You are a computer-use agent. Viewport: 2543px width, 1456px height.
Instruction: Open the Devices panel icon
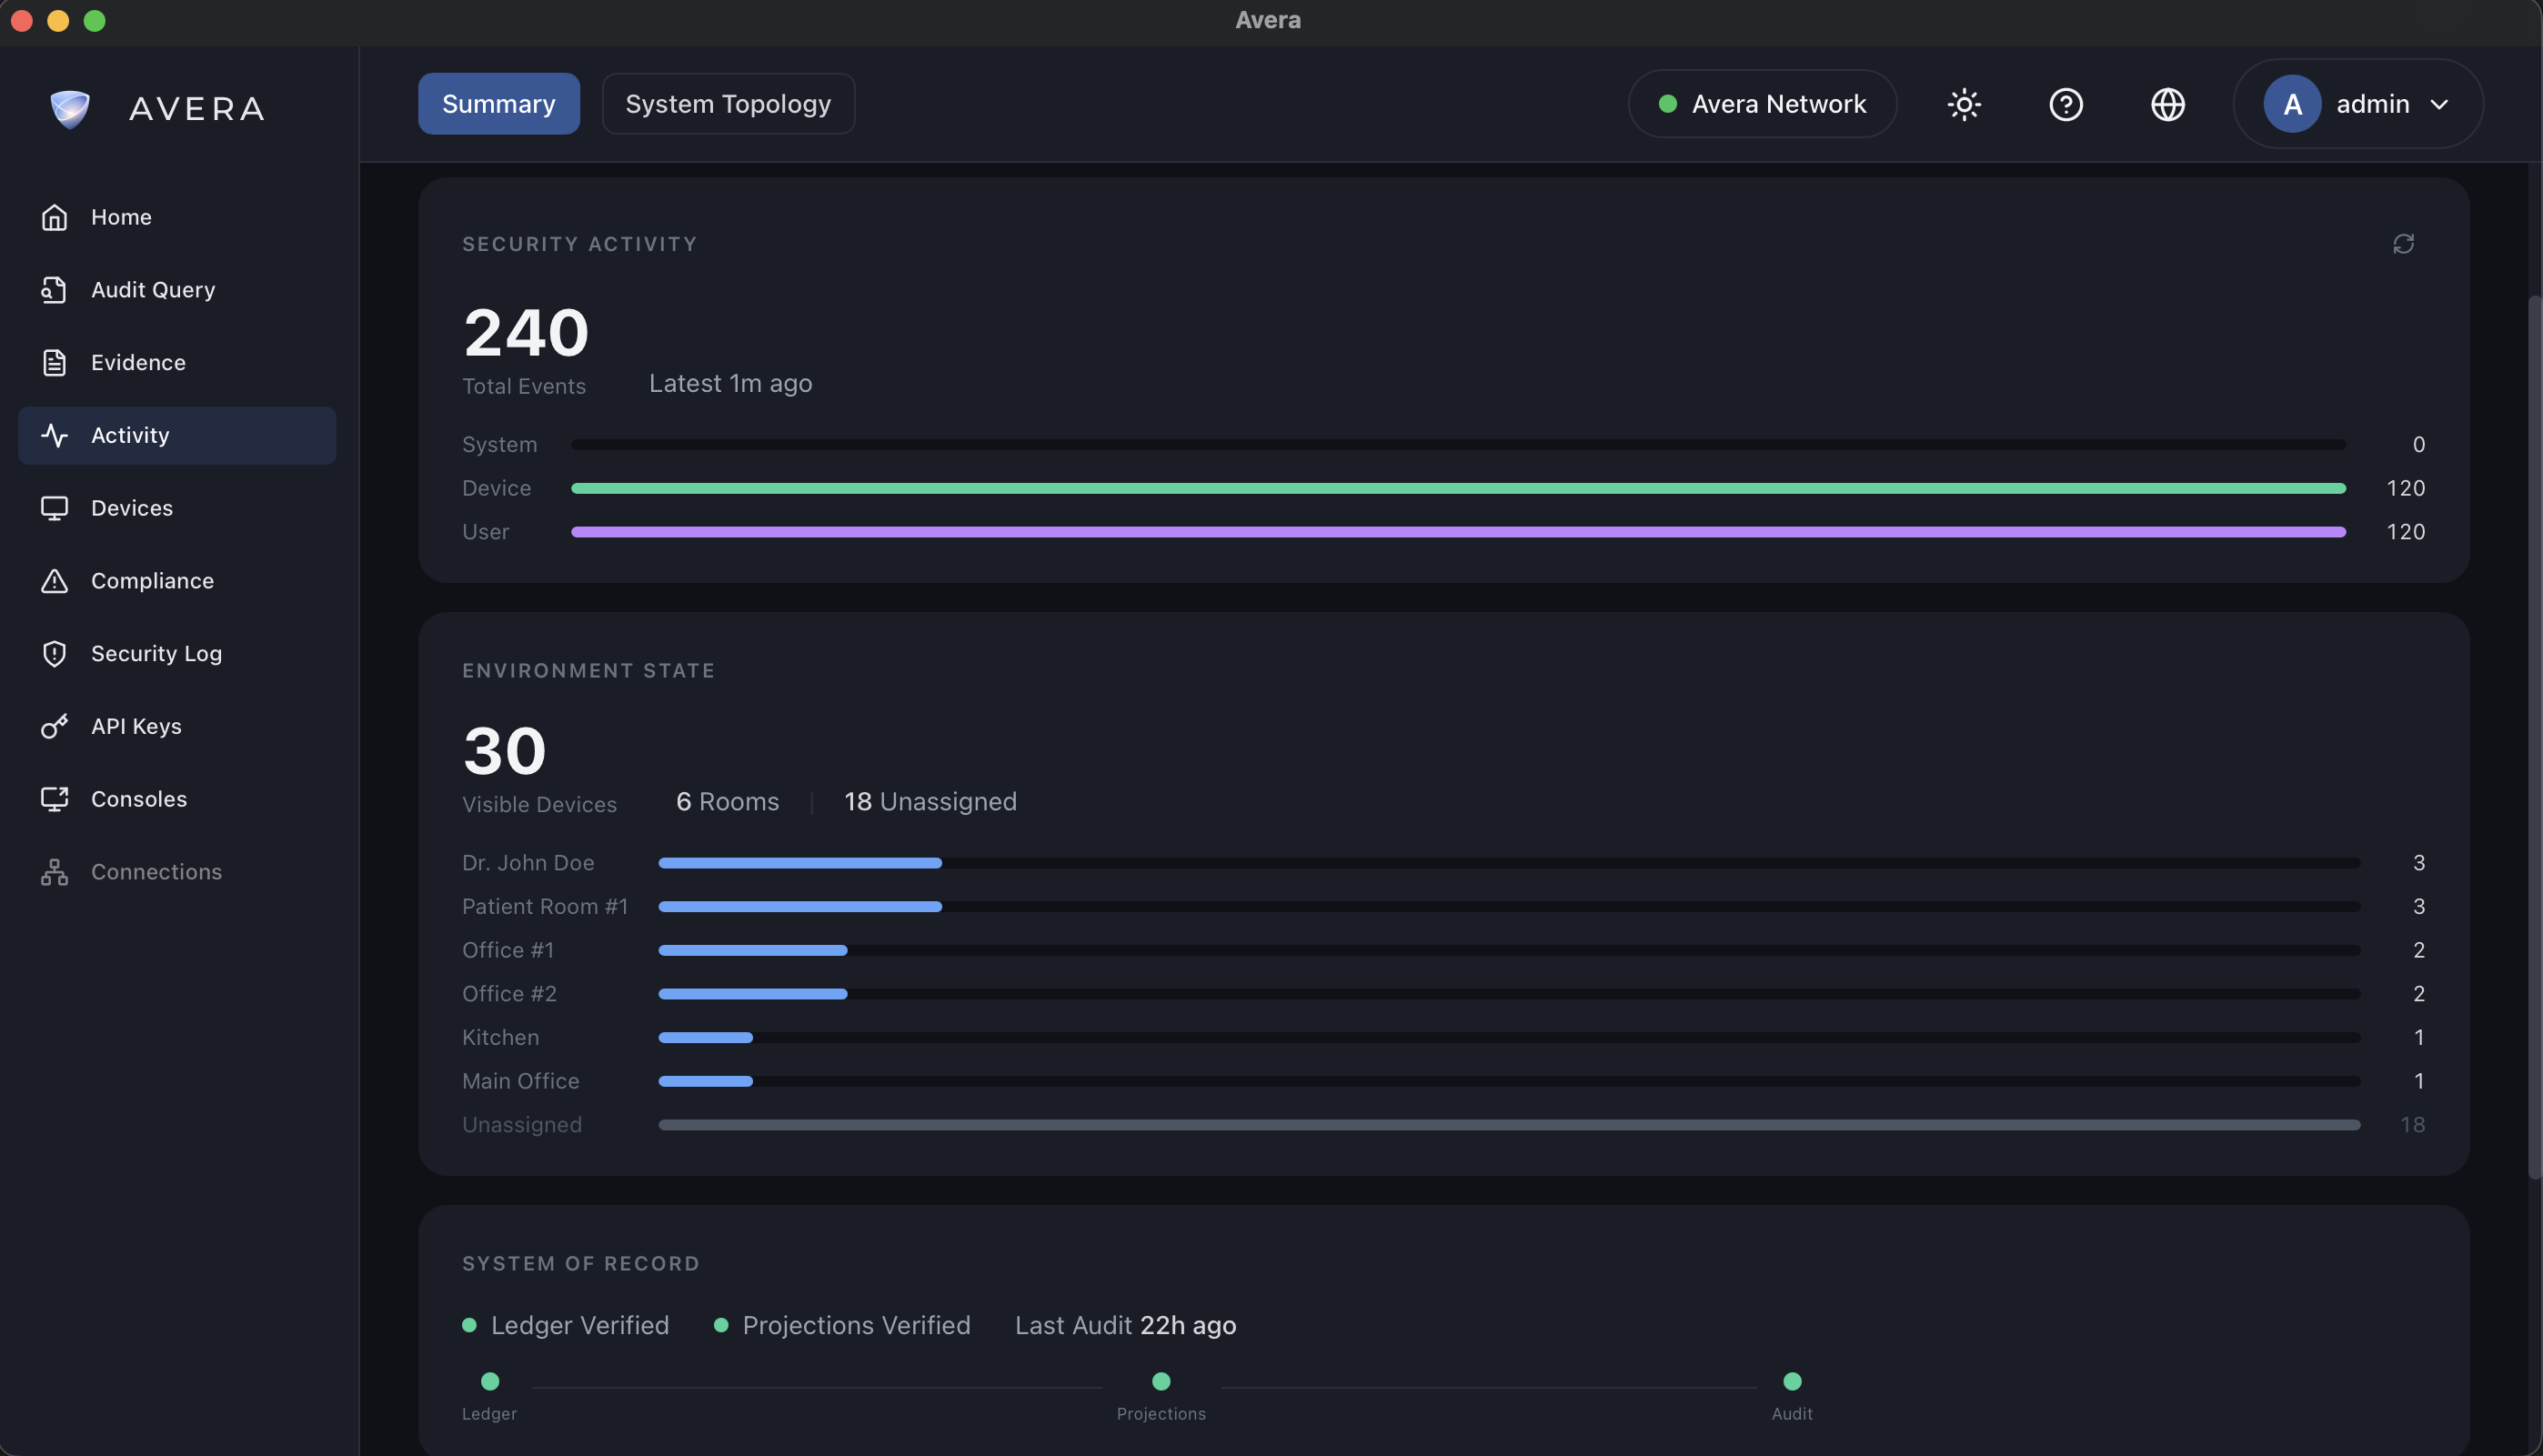[55, 507]
